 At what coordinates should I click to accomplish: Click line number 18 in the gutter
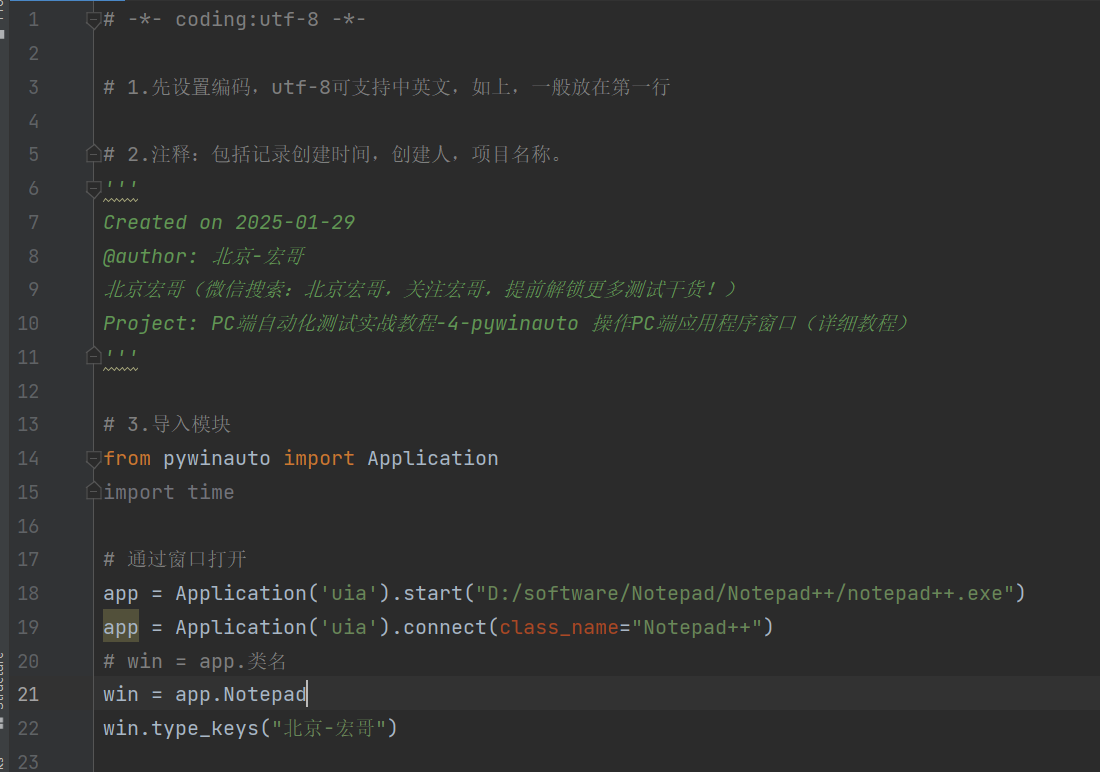[28, 594]
